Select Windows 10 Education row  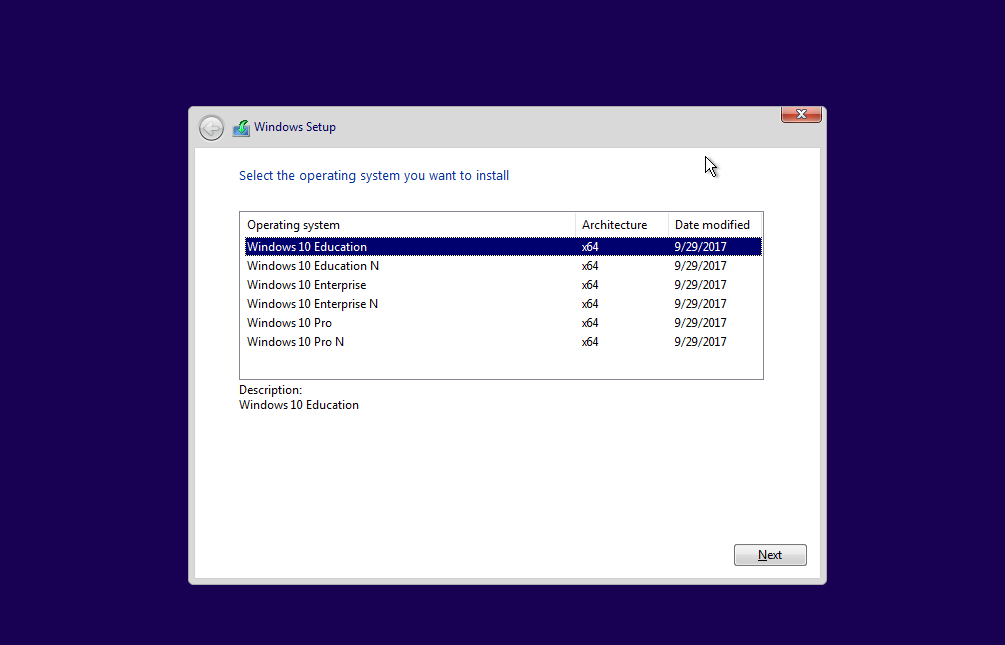(x=503, y=247)
